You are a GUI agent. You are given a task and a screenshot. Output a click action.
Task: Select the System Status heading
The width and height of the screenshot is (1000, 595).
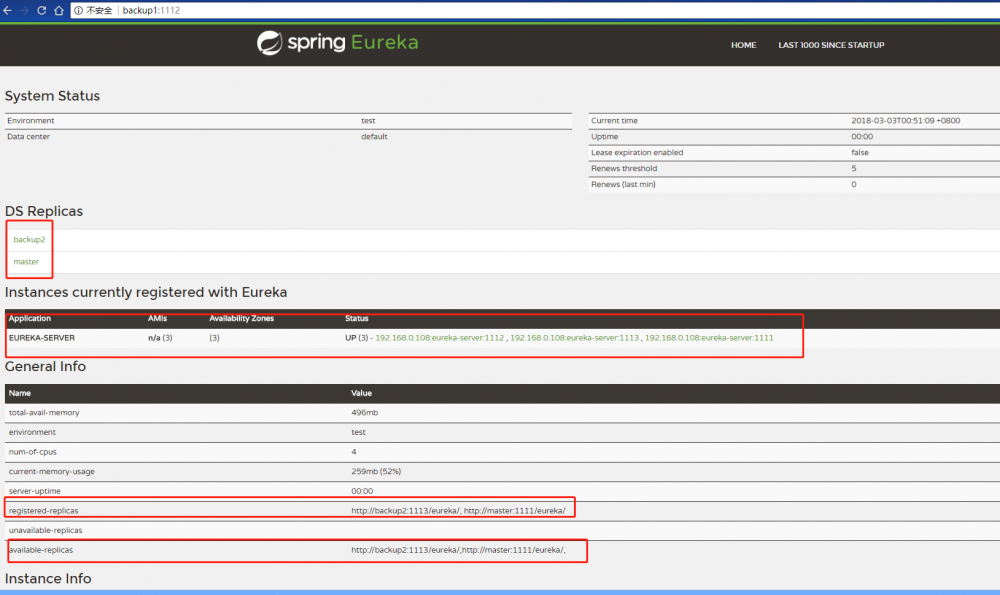click(x=52, y=96)
